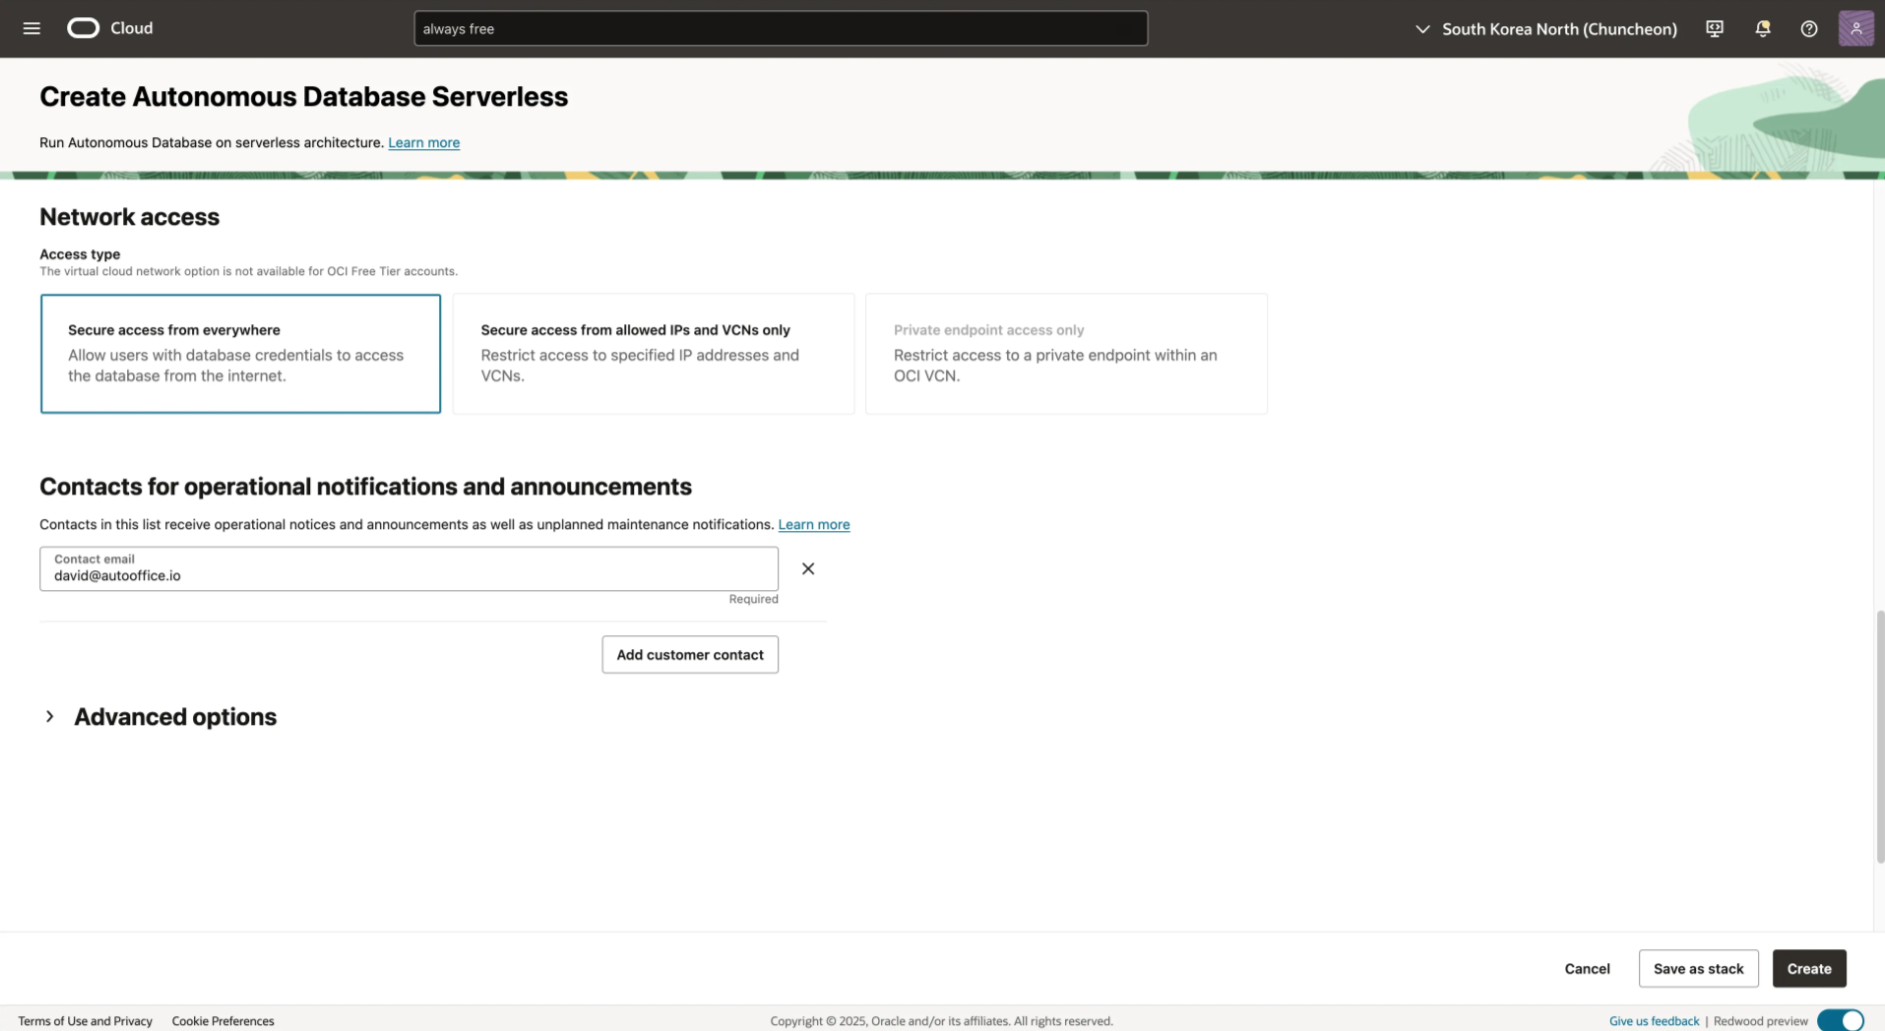Image resolution: width=1885 pixels, height=1031 pixels.
Task: Click the Network access heading
Action: click(x=129, y=217)
